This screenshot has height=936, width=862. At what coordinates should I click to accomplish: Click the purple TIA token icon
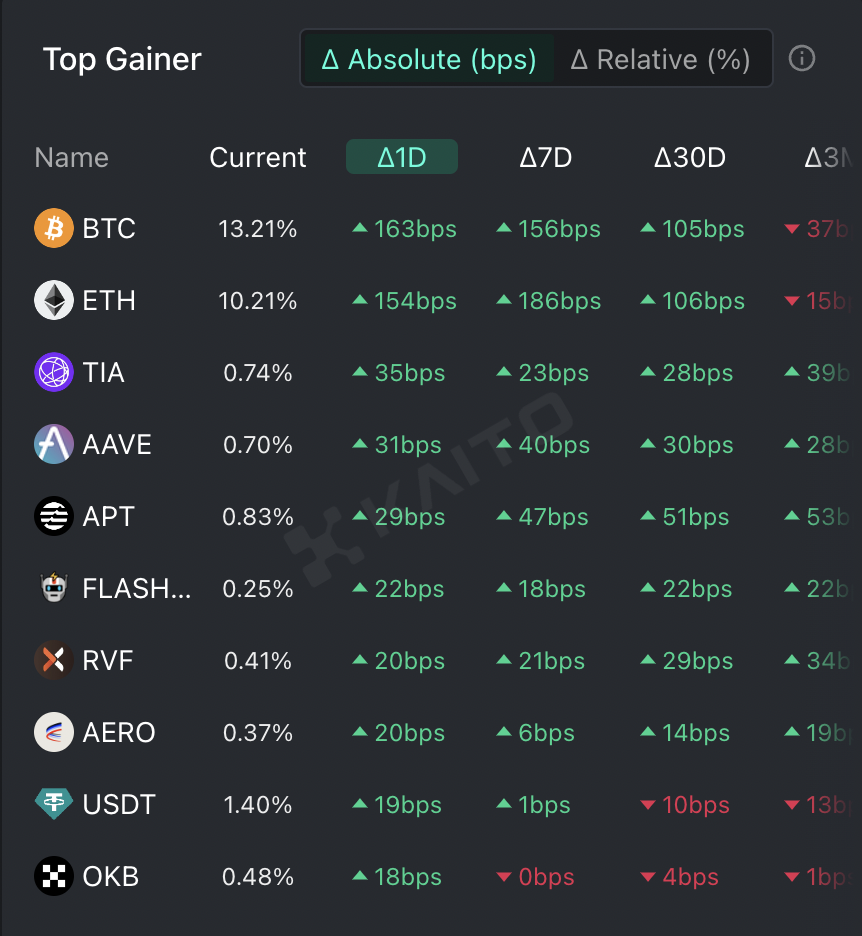tap(54, 373)
